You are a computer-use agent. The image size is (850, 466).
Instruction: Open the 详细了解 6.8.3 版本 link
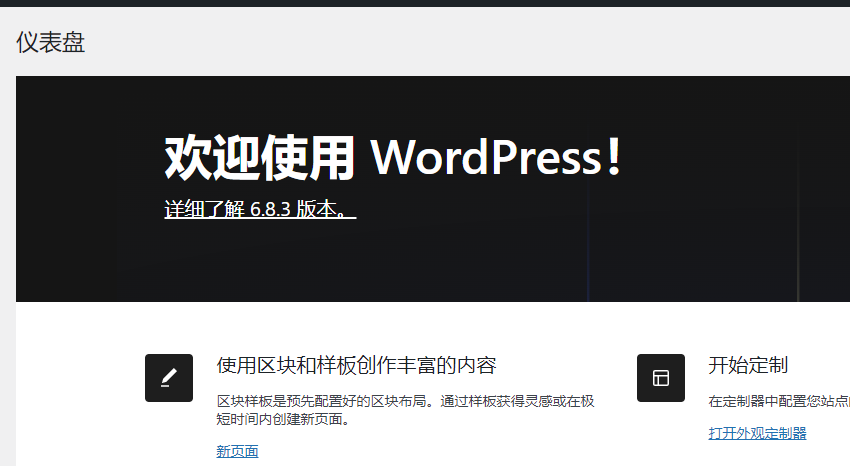click(260, 209)
